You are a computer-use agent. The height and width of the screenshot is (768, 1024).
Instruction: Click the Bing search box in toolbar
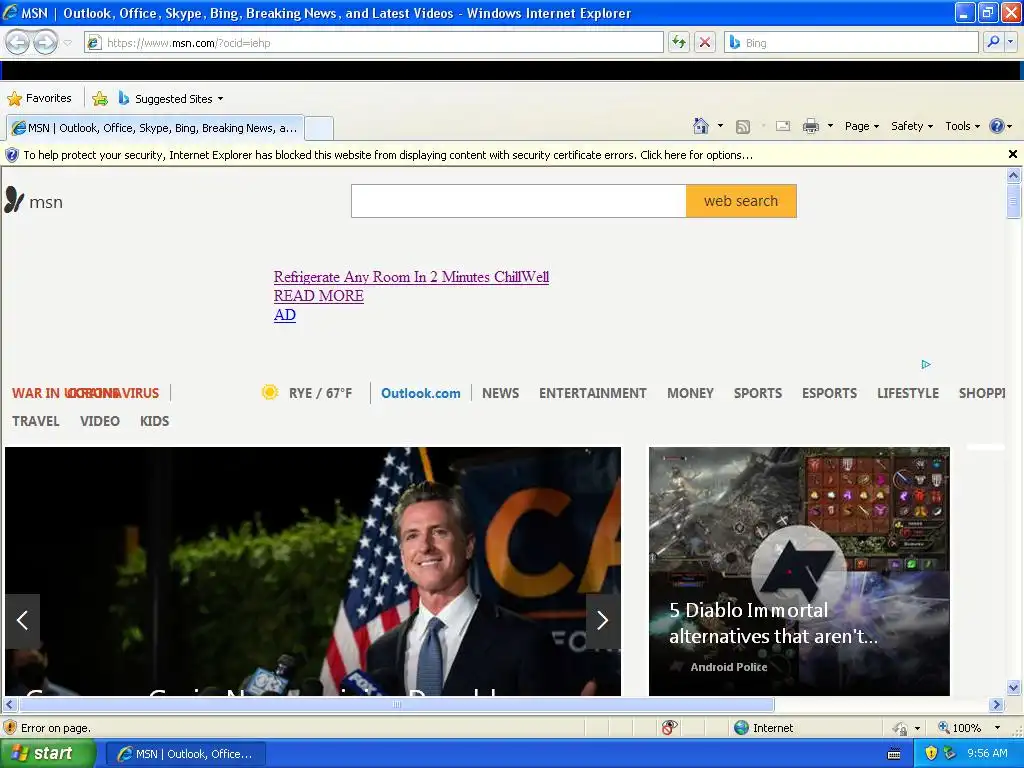coord(852,42)
